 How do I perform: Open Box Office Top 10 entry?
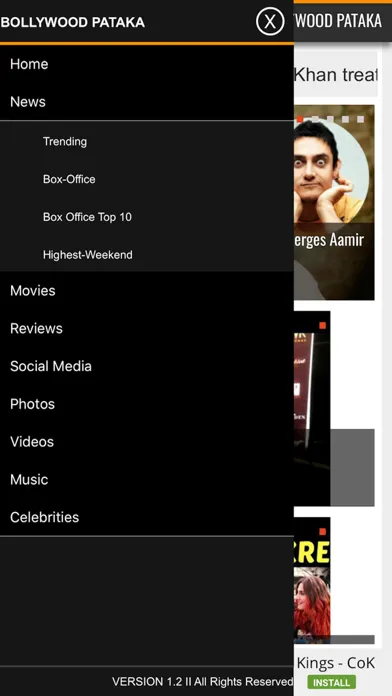pyautogui.click(x=147, y=217)
